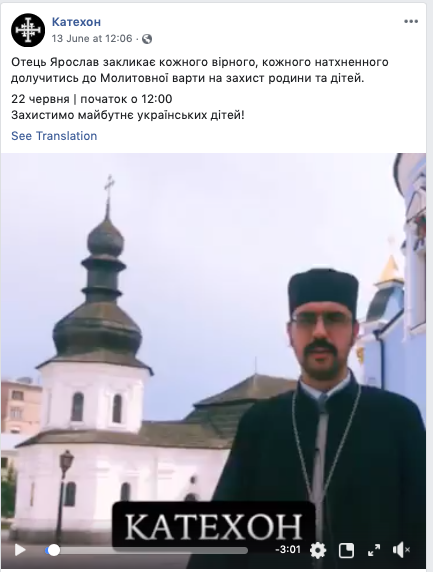The width and height of the screenshot is (433, 572).
Task: Click the Катехон page name link
Action: coord(76,22)
